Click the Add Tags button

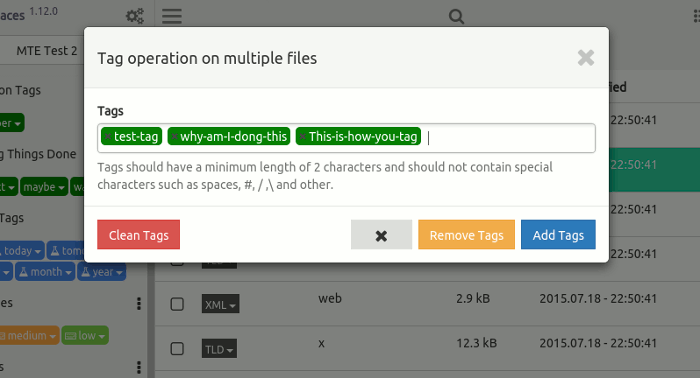point(558,234)
